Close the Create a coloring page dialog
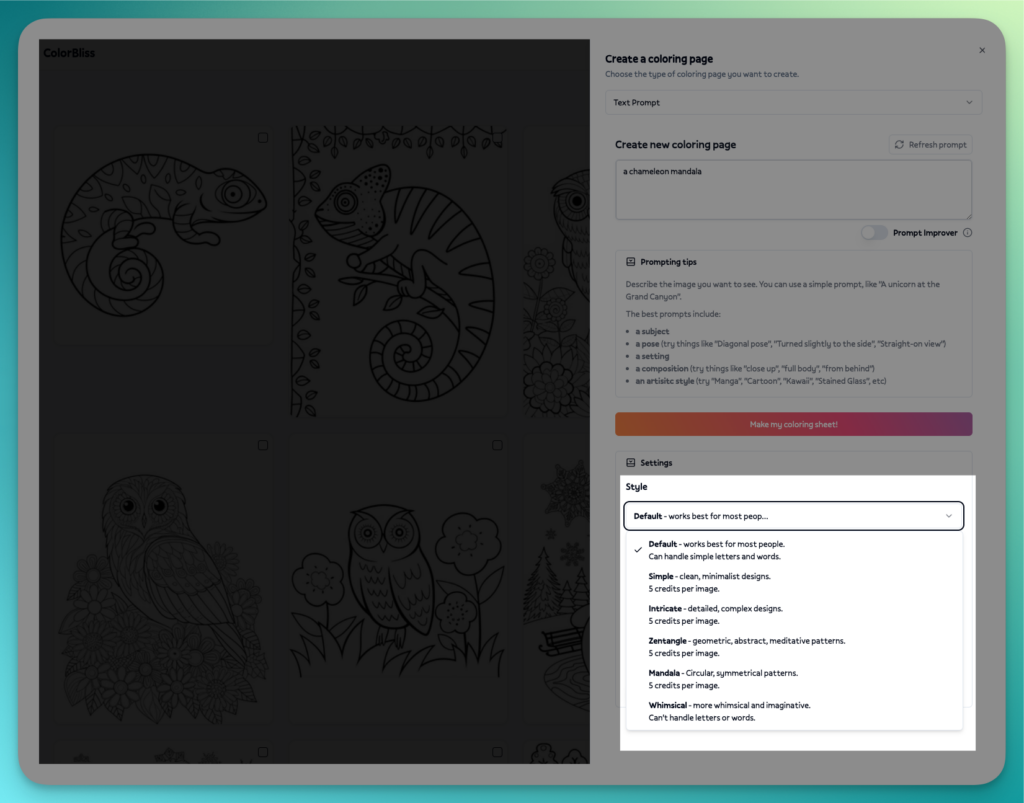Image resolution: width=1024 pixels, height=803 pixels. coord(982,50)
